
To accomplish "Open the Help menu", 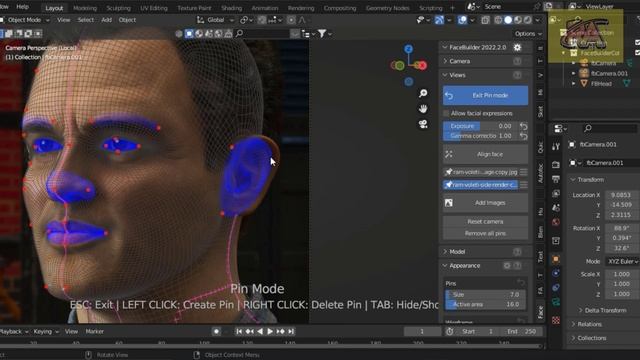I will (x=22, y=7).
